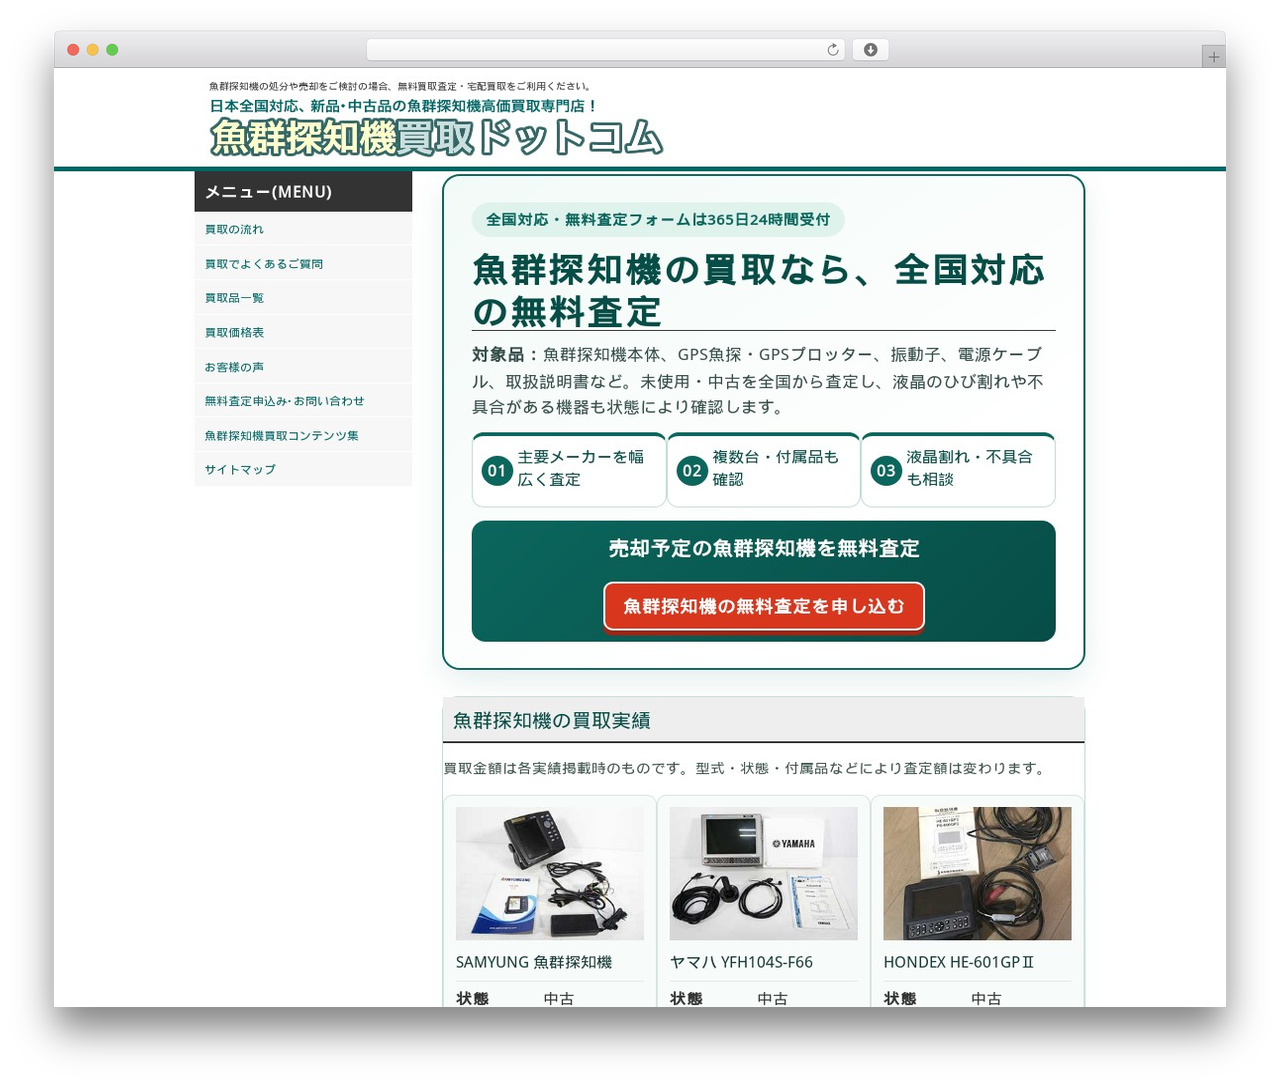Open 魚群探知機買取コンテンツ集 menu item

[303, 435]
